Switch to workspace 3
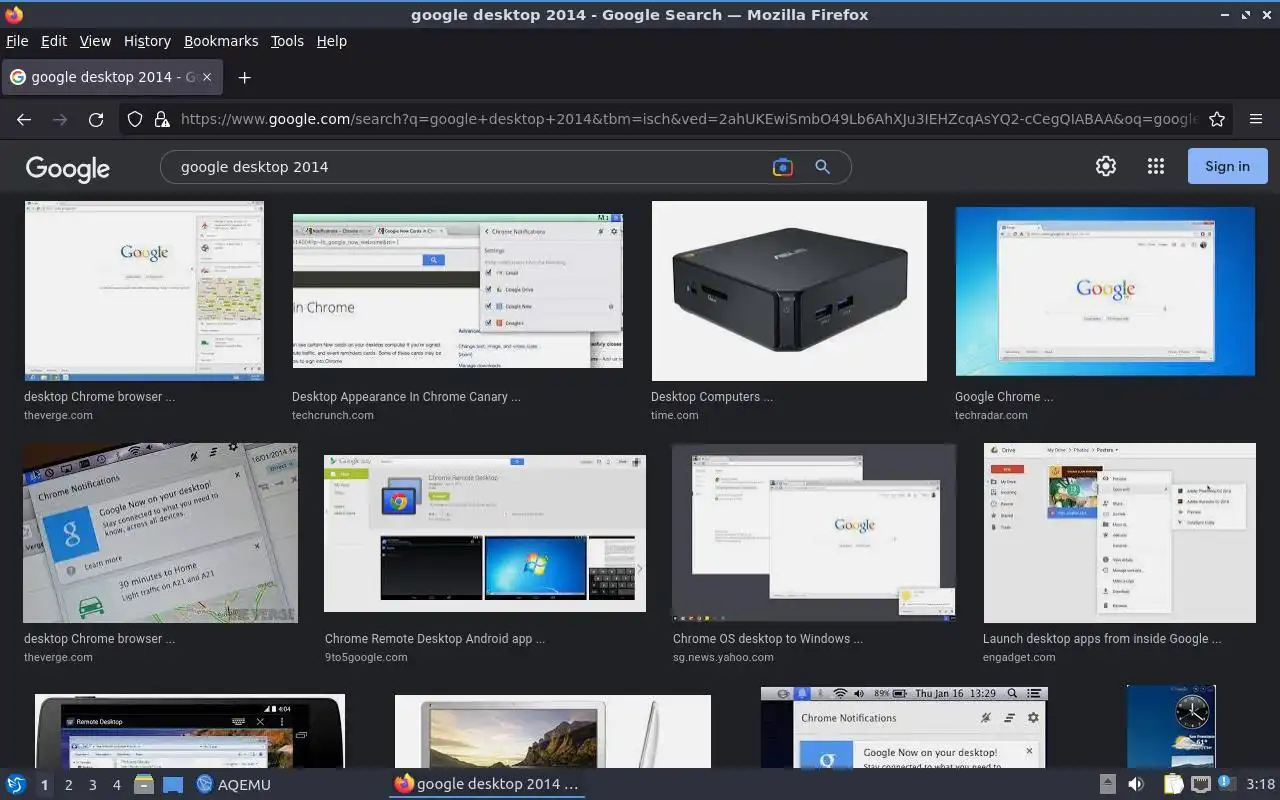Image resolution: width=1280 pixels, height=800 pixels. pos(92,785)
